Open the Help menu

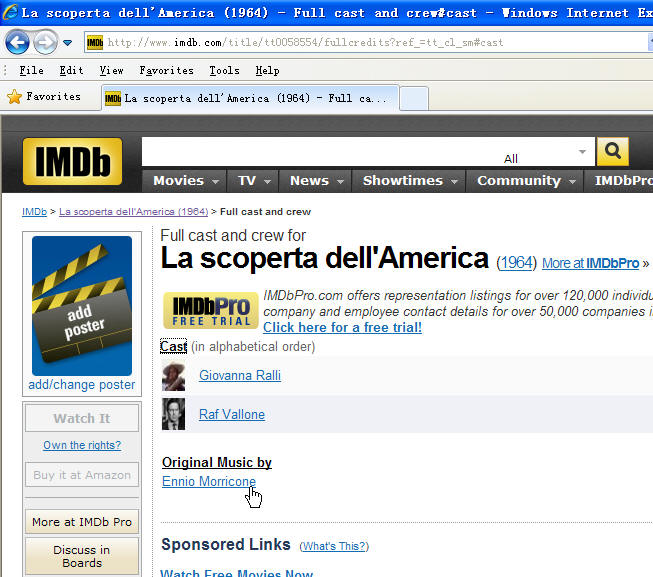click(267, 70)
